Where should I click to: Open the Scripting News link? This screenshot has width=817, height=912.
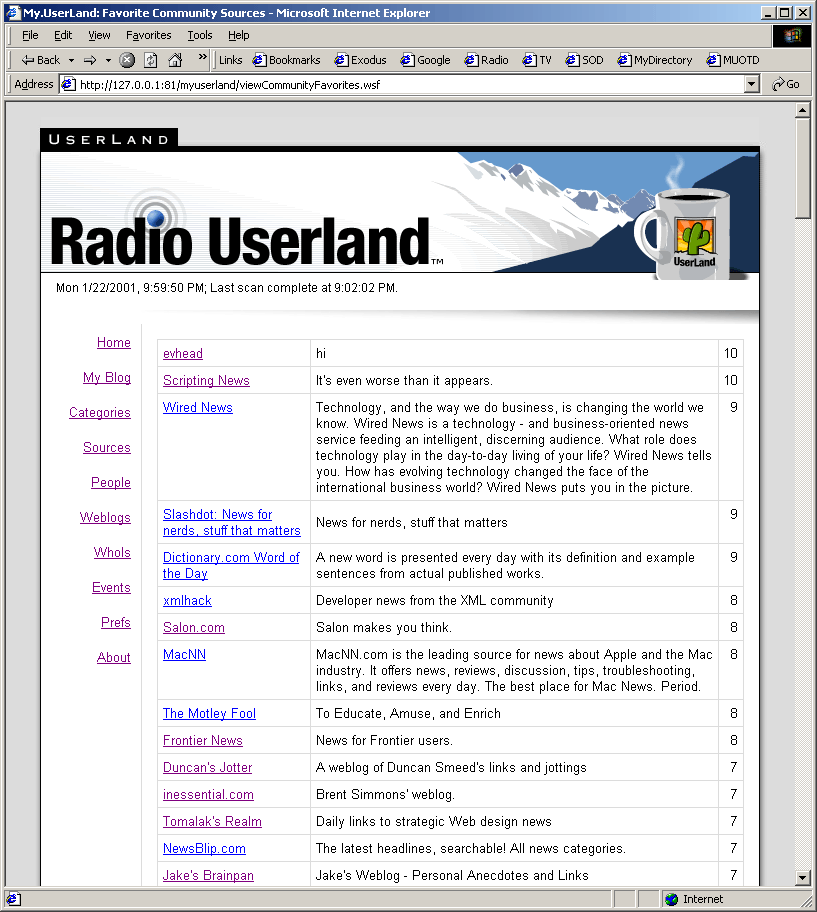pos(206,380)
